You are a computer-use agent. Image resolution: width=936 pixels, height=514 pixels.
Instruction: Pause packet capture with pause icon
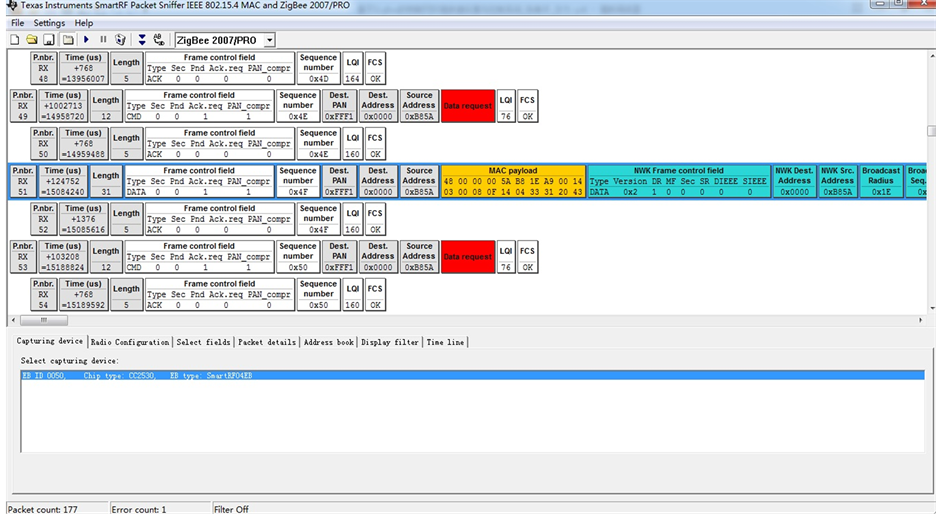coord(103,40)
